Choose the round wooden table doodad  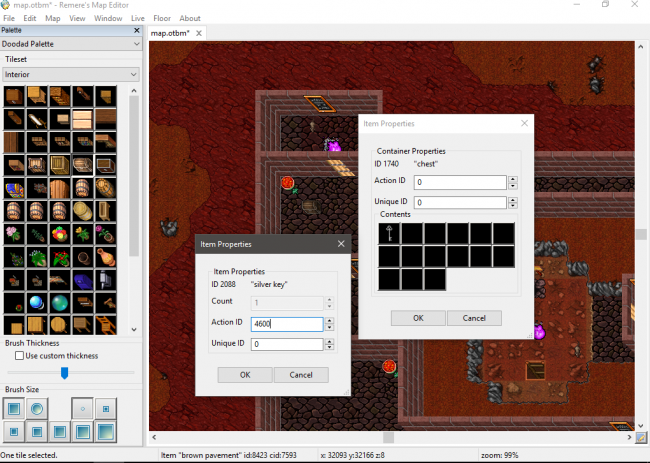[x=60, y=325]
